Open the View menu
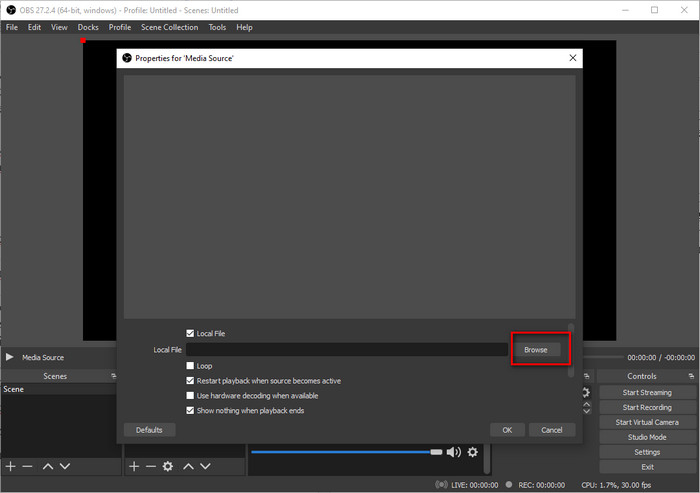700x493 pixels. click(59, 27)
